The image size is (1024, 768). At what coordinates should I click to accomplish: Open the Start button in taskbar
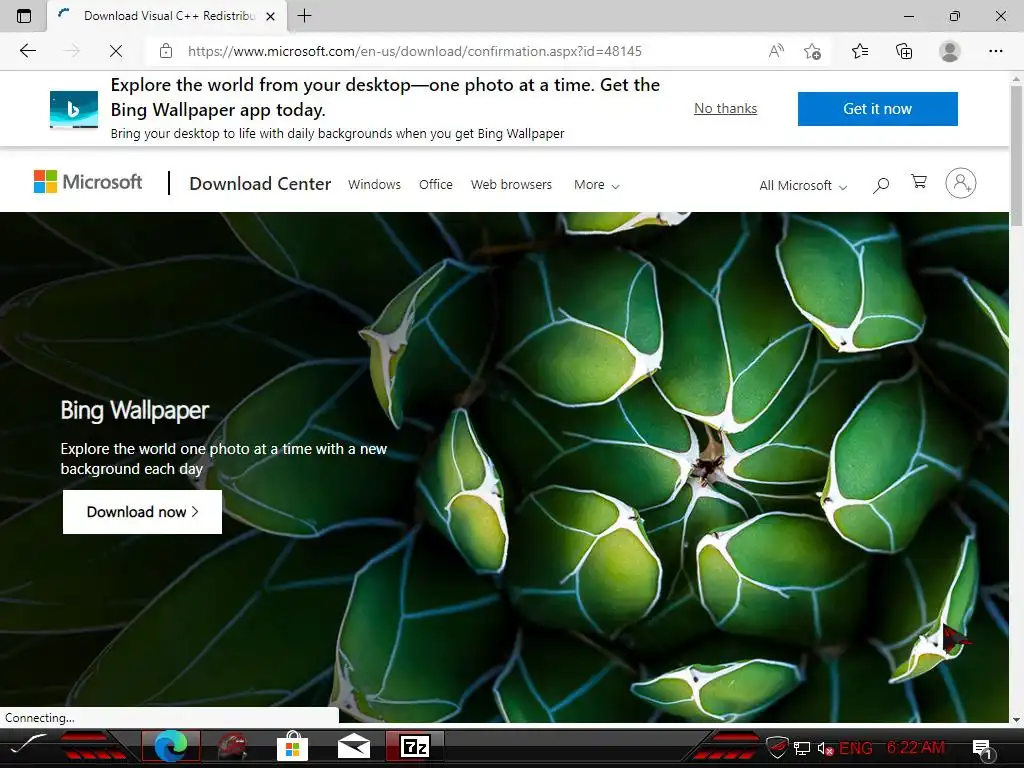(29, 746)
